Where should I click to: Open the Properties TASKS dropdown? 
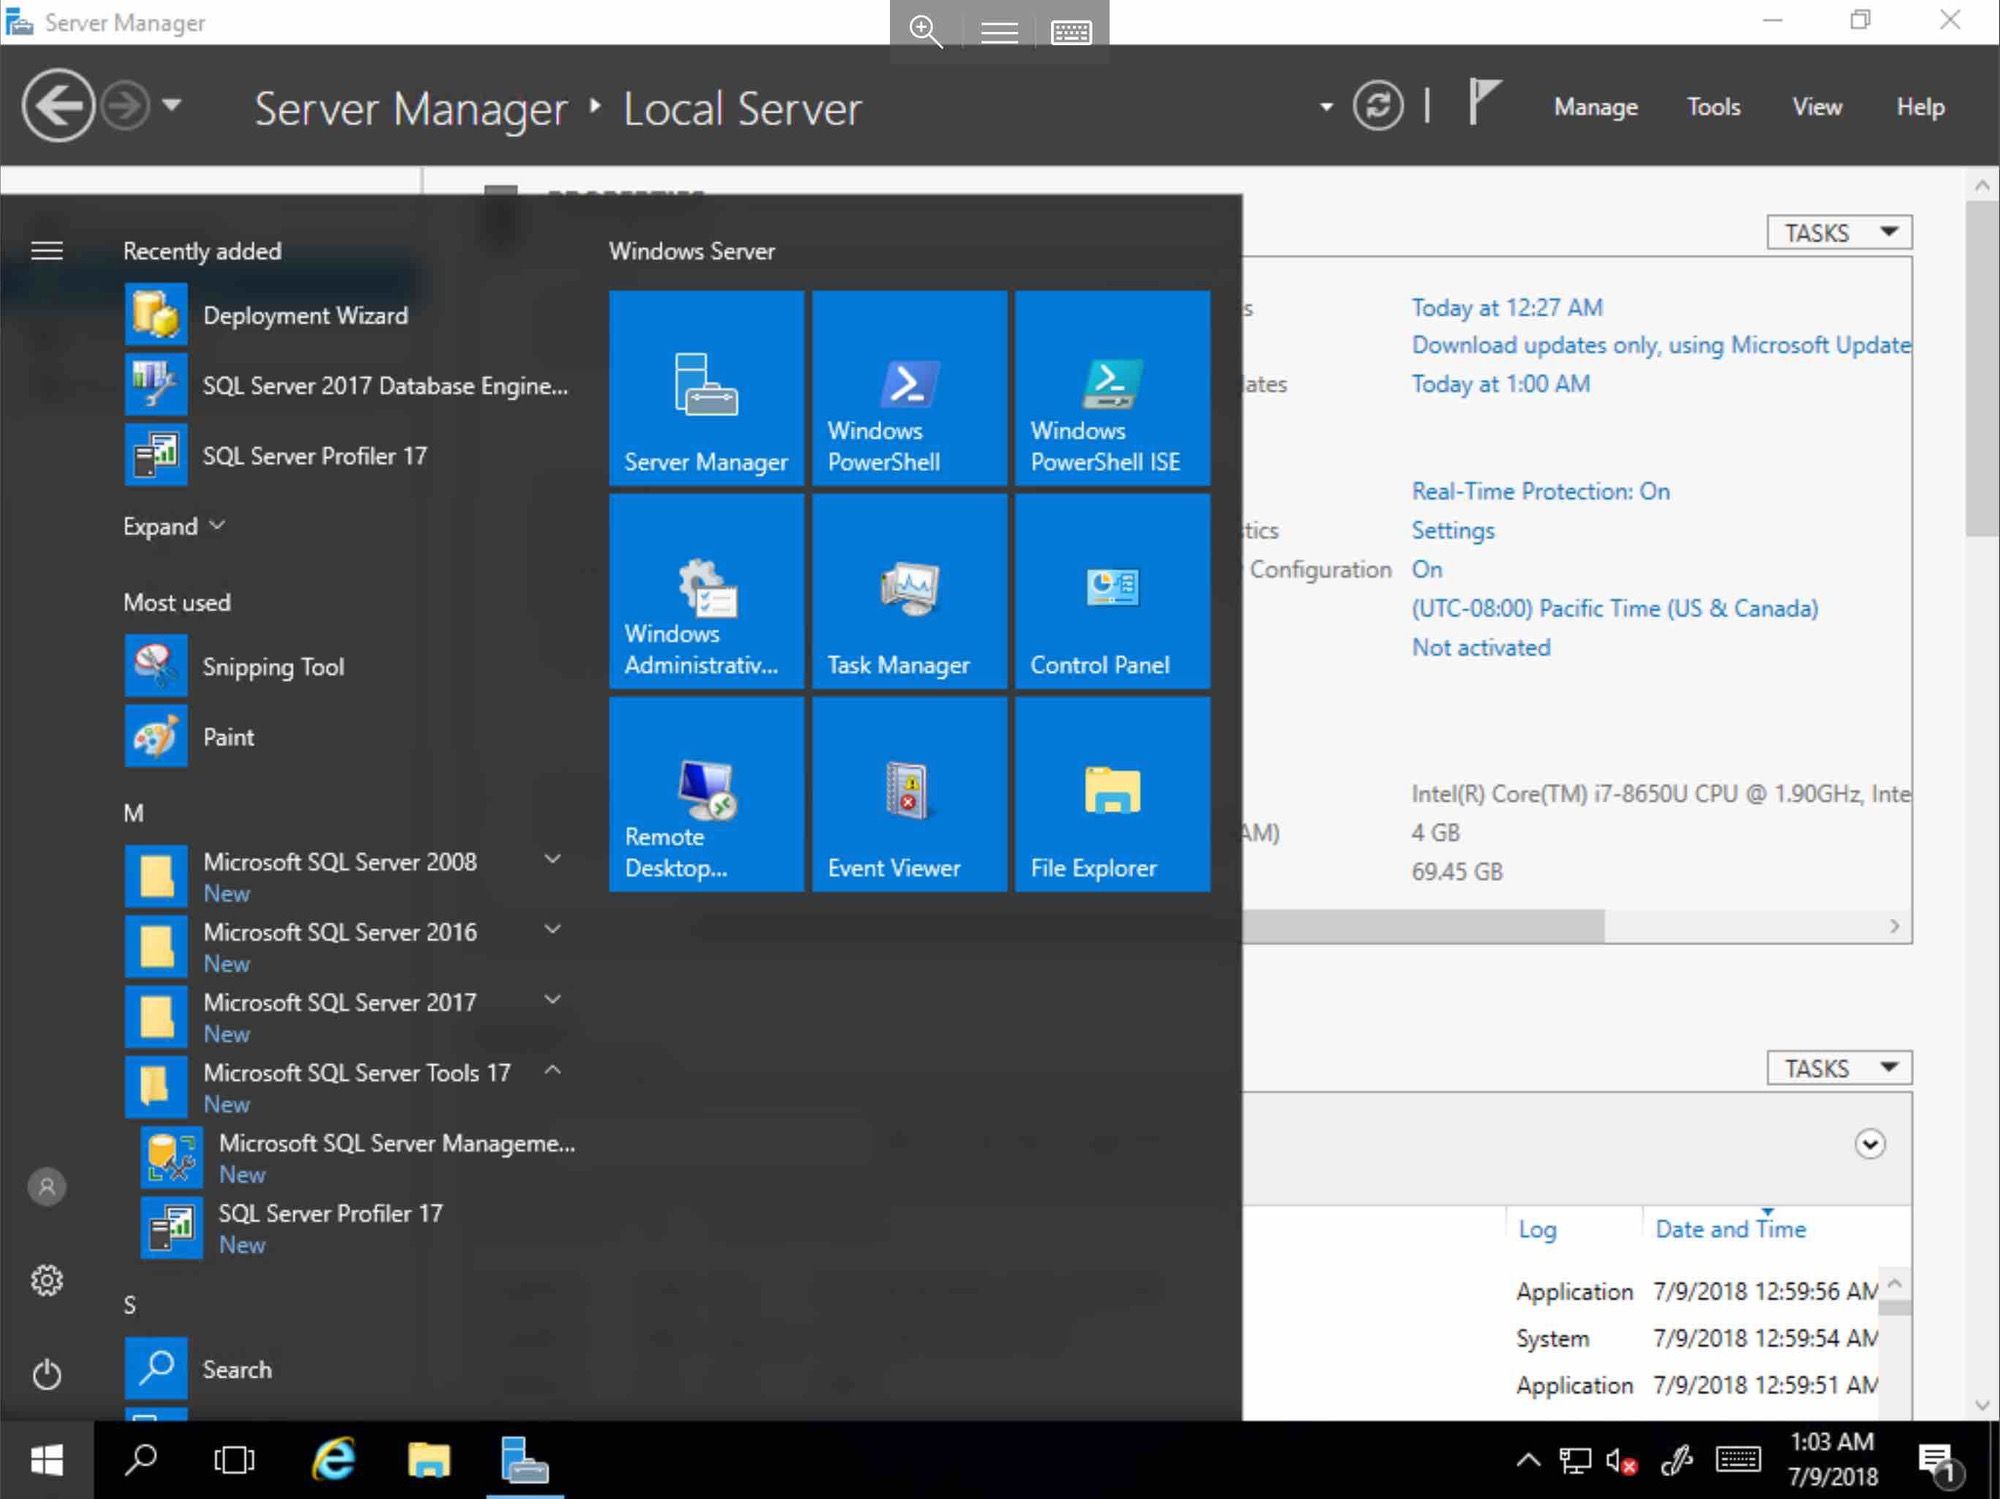(1839, 232)
